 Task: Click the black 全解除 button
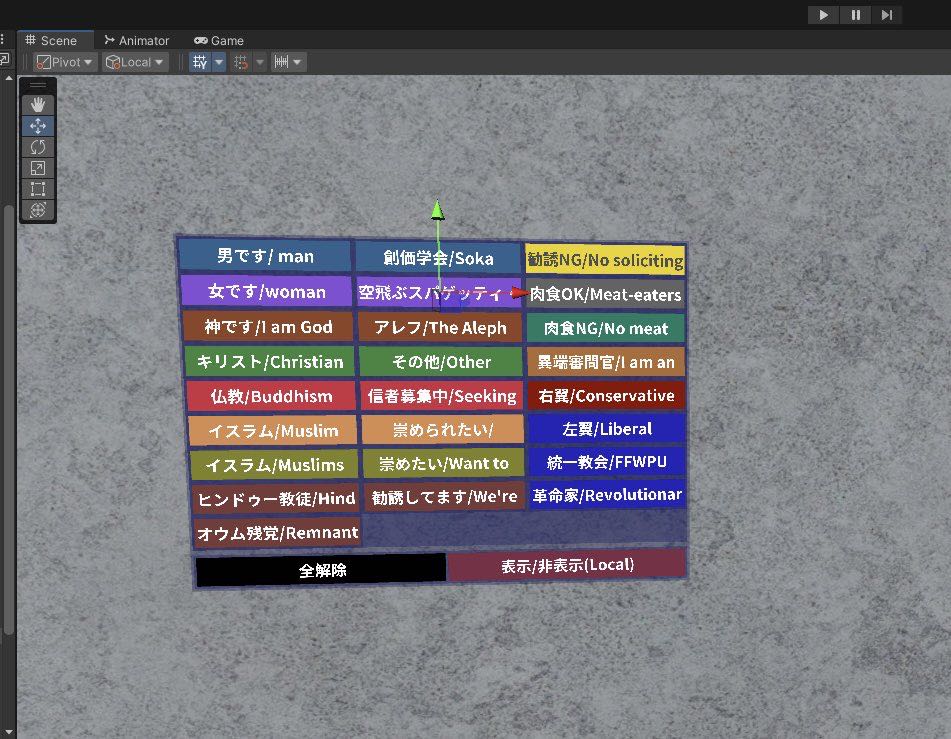(x=321, y=570)
